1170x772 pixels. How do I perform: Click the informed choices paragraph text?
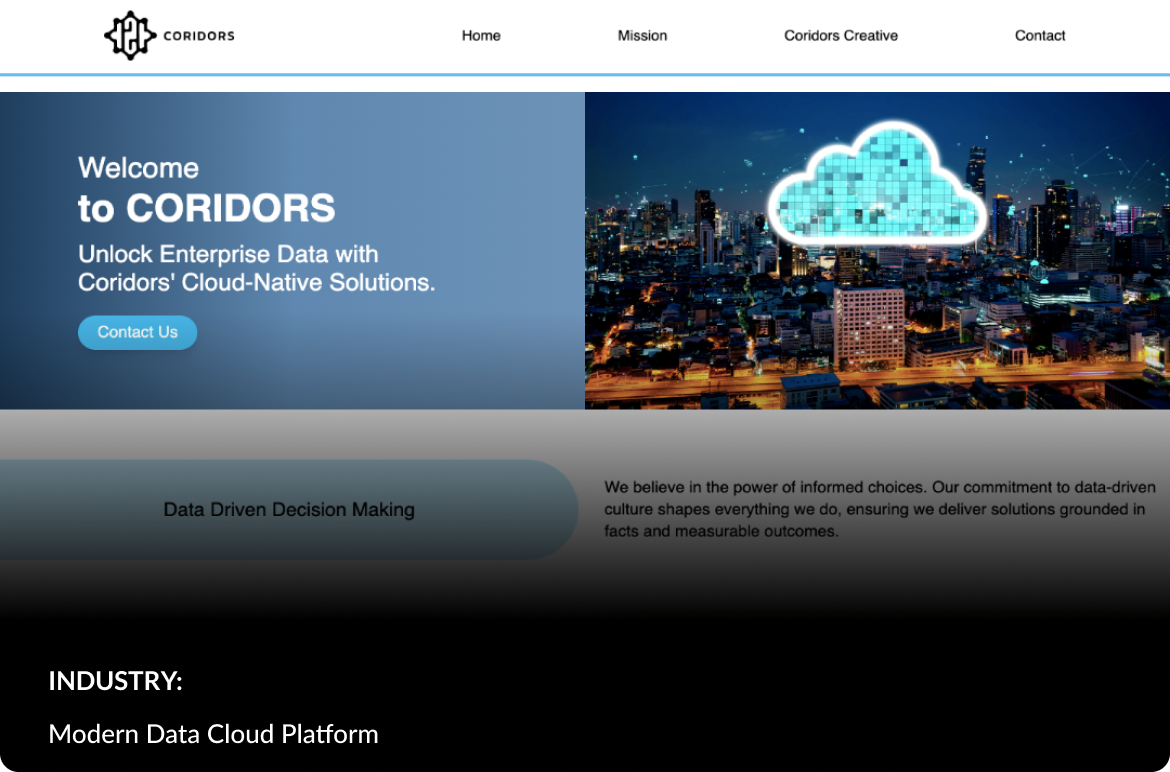[874, 509]
